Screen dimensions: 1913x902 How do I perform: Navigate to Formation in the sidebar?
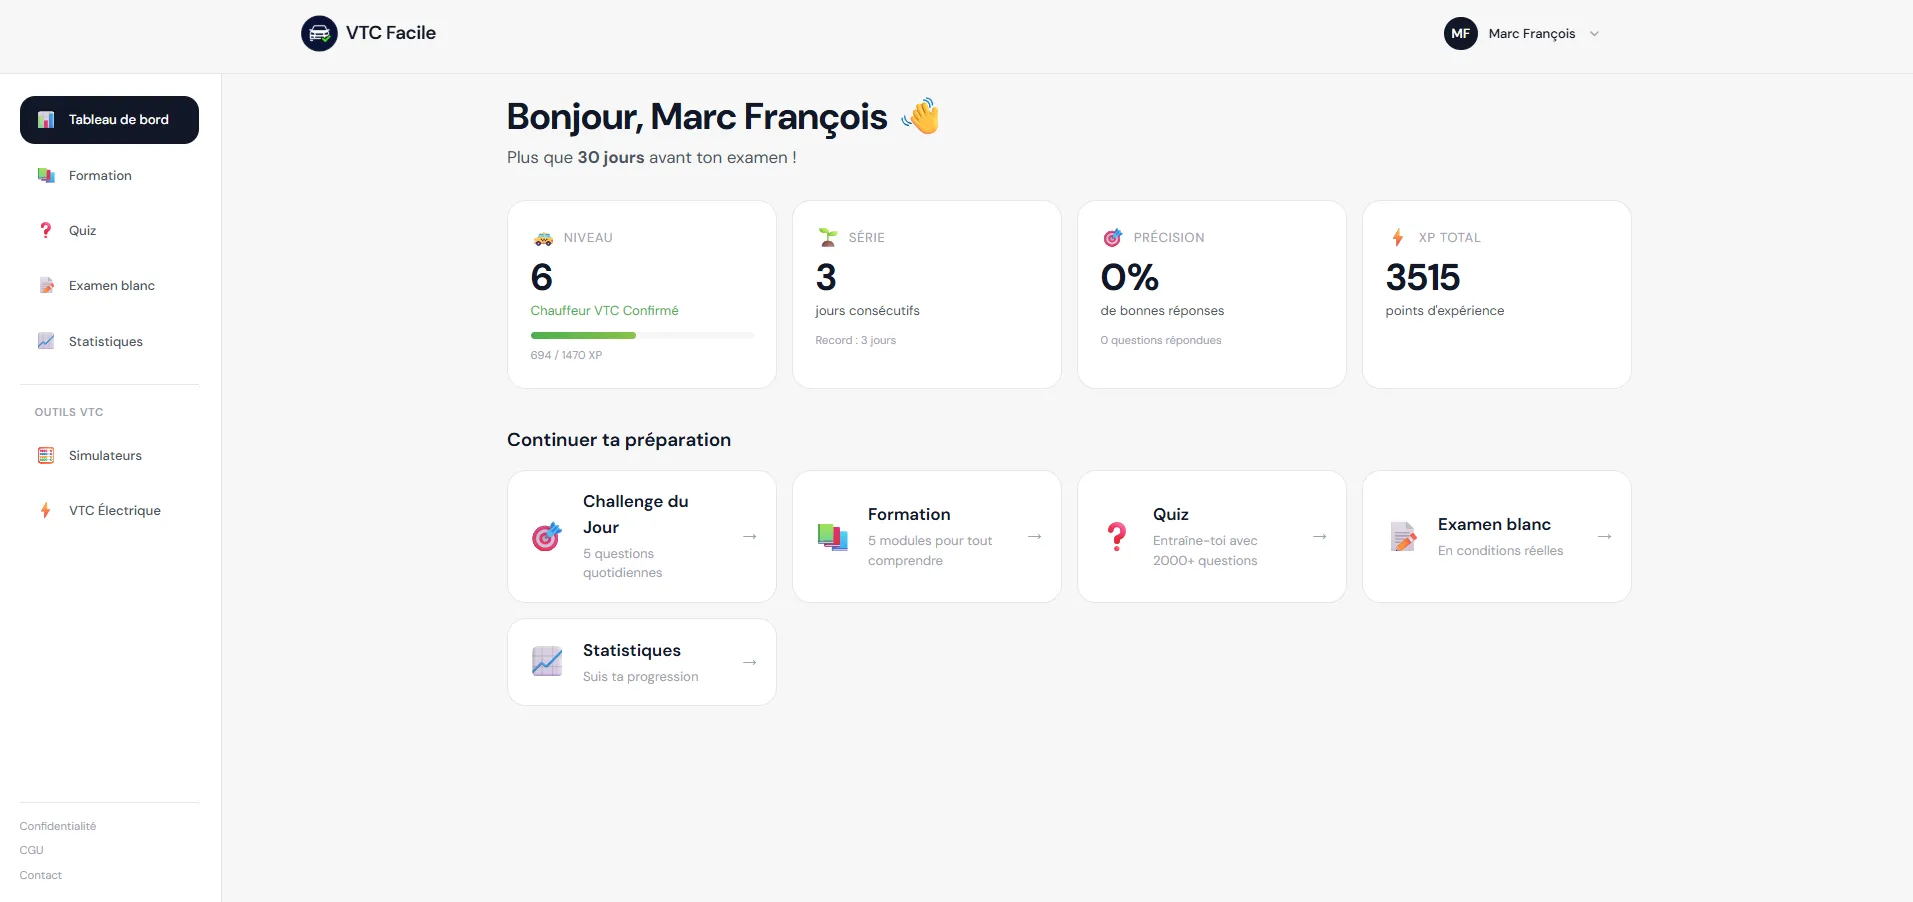[99, 175]
